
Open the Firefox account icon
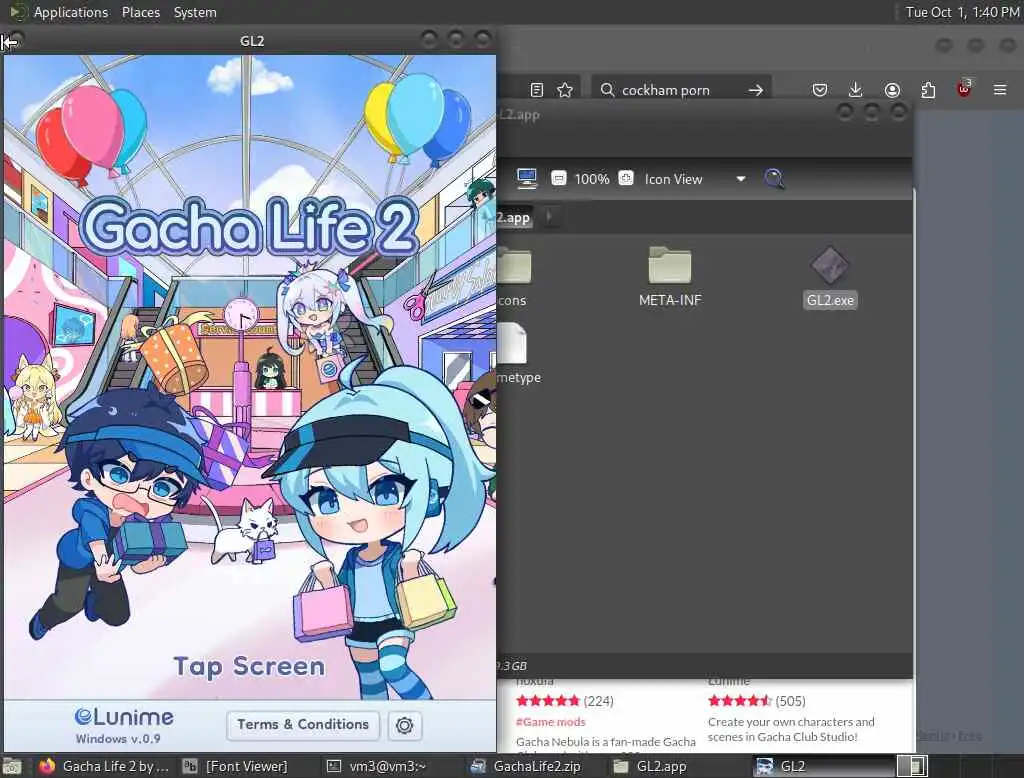(x=892, y=90)
